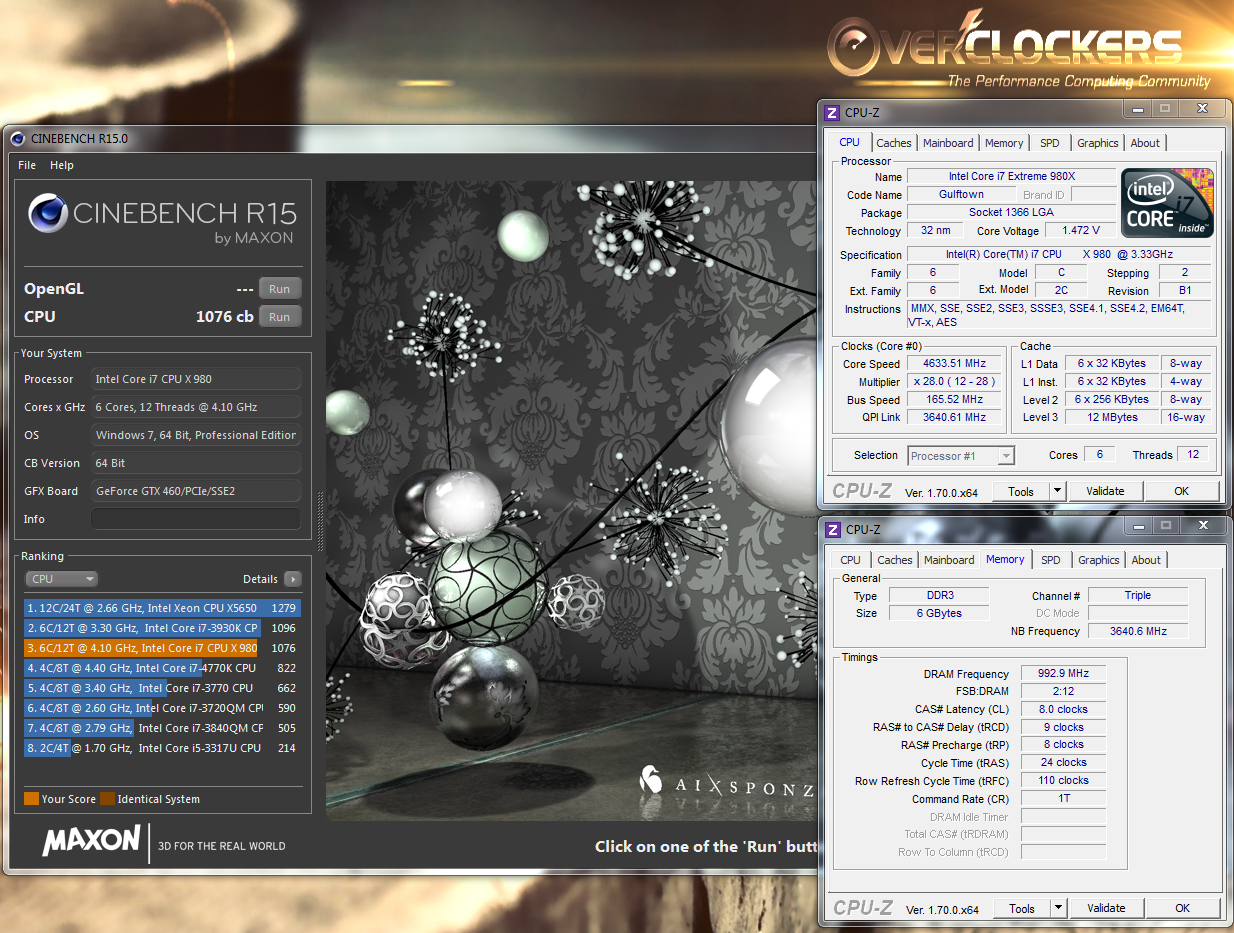Run the CPU benchmark
Screen dimensions: 1234x933
coord(280,317)
